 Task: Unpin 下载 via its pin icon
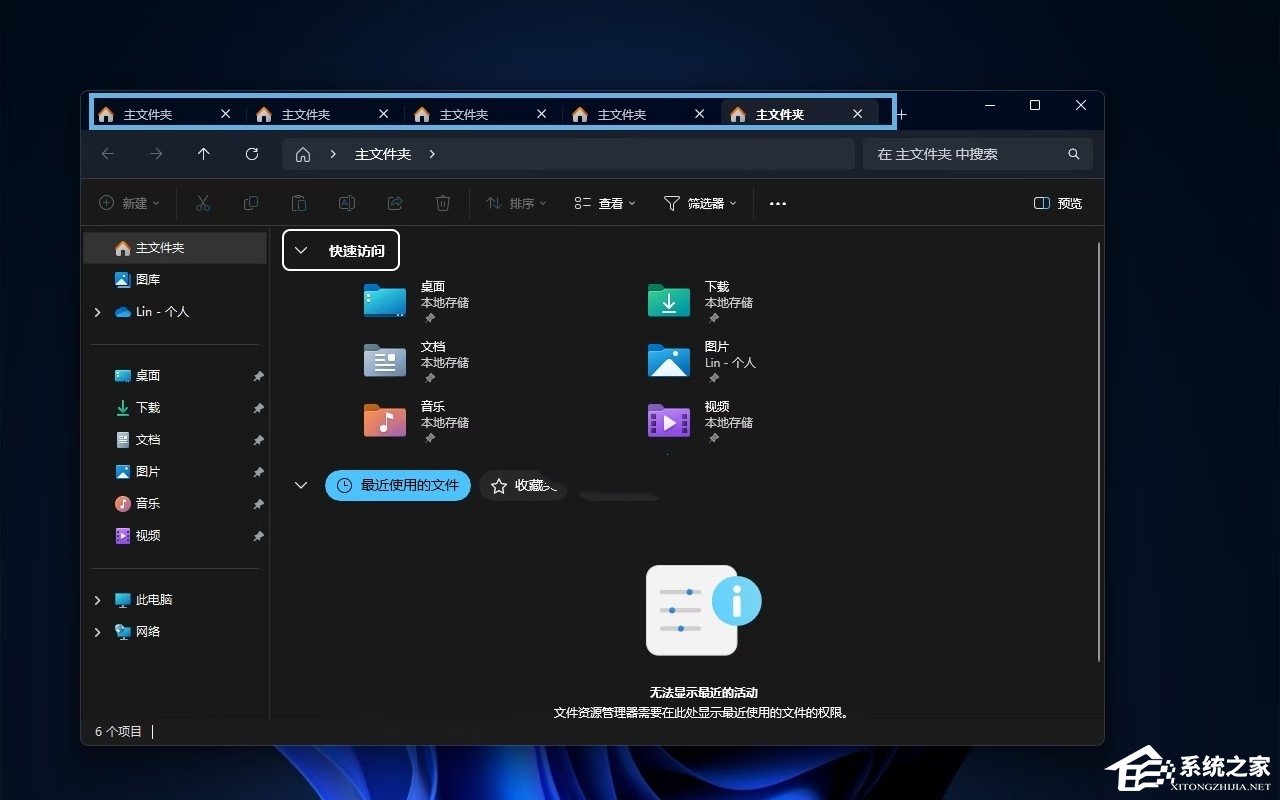(x=258, y=407)
